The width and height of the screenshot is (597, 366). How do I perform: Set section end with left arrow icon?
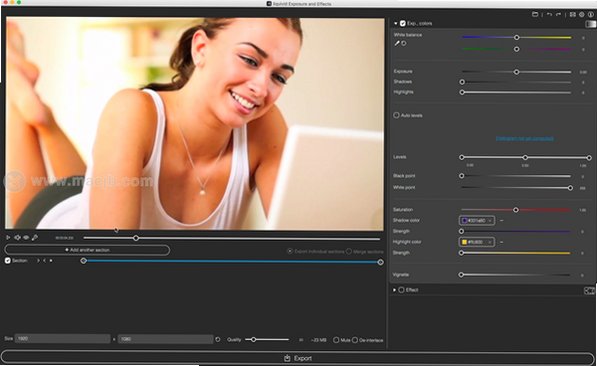[x=45, y=261]
